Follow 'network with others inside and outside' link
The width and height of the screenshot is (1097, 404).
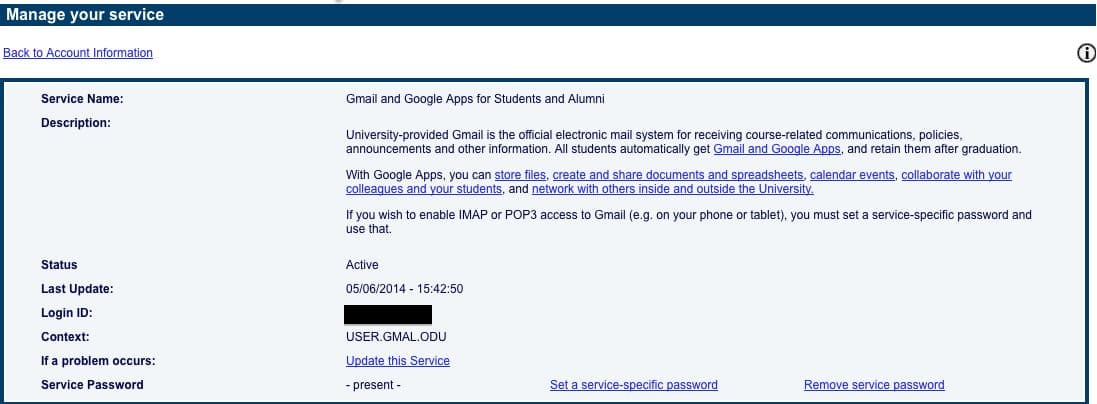tap(672, 189)
